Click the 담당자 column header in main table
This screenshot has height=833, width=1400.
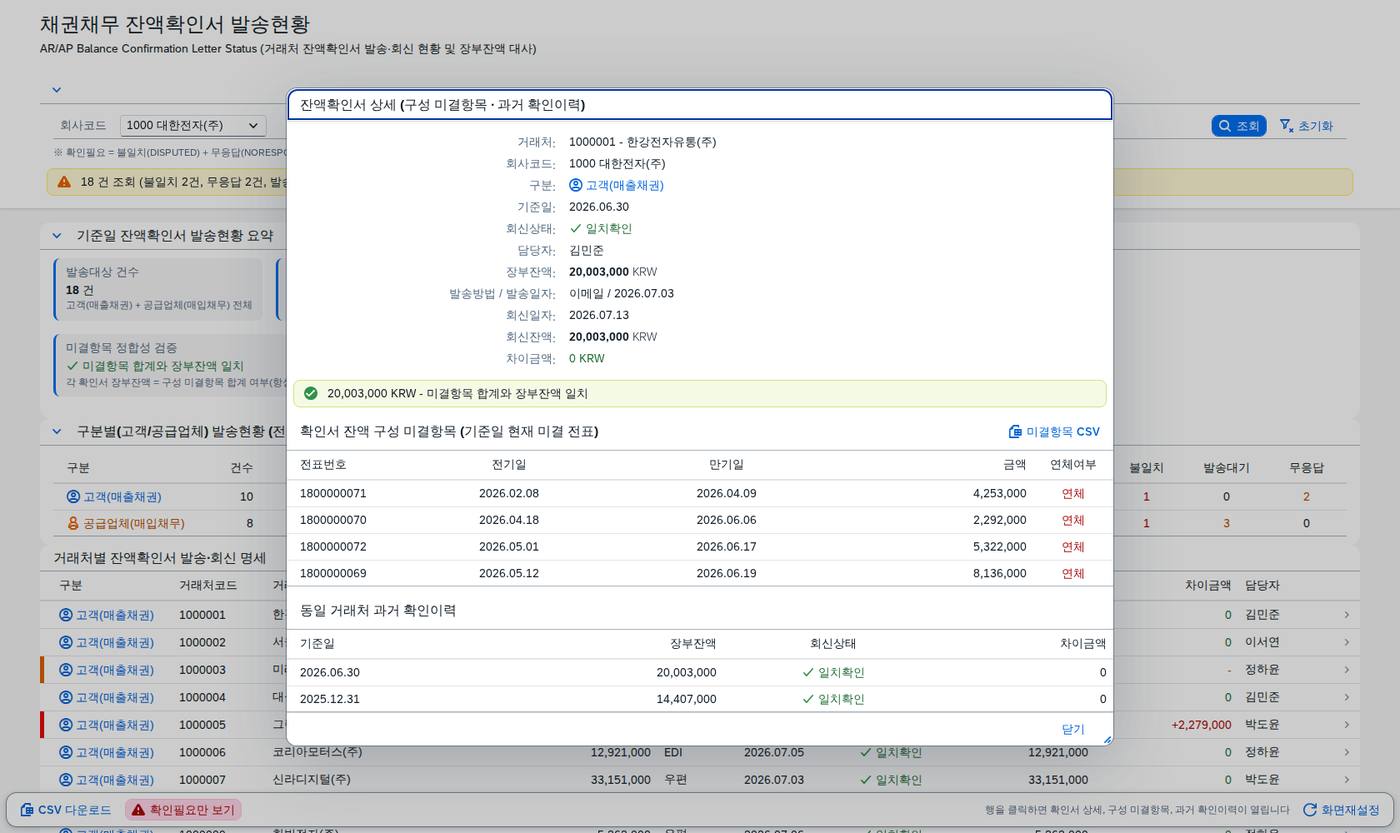[1262, 585]
